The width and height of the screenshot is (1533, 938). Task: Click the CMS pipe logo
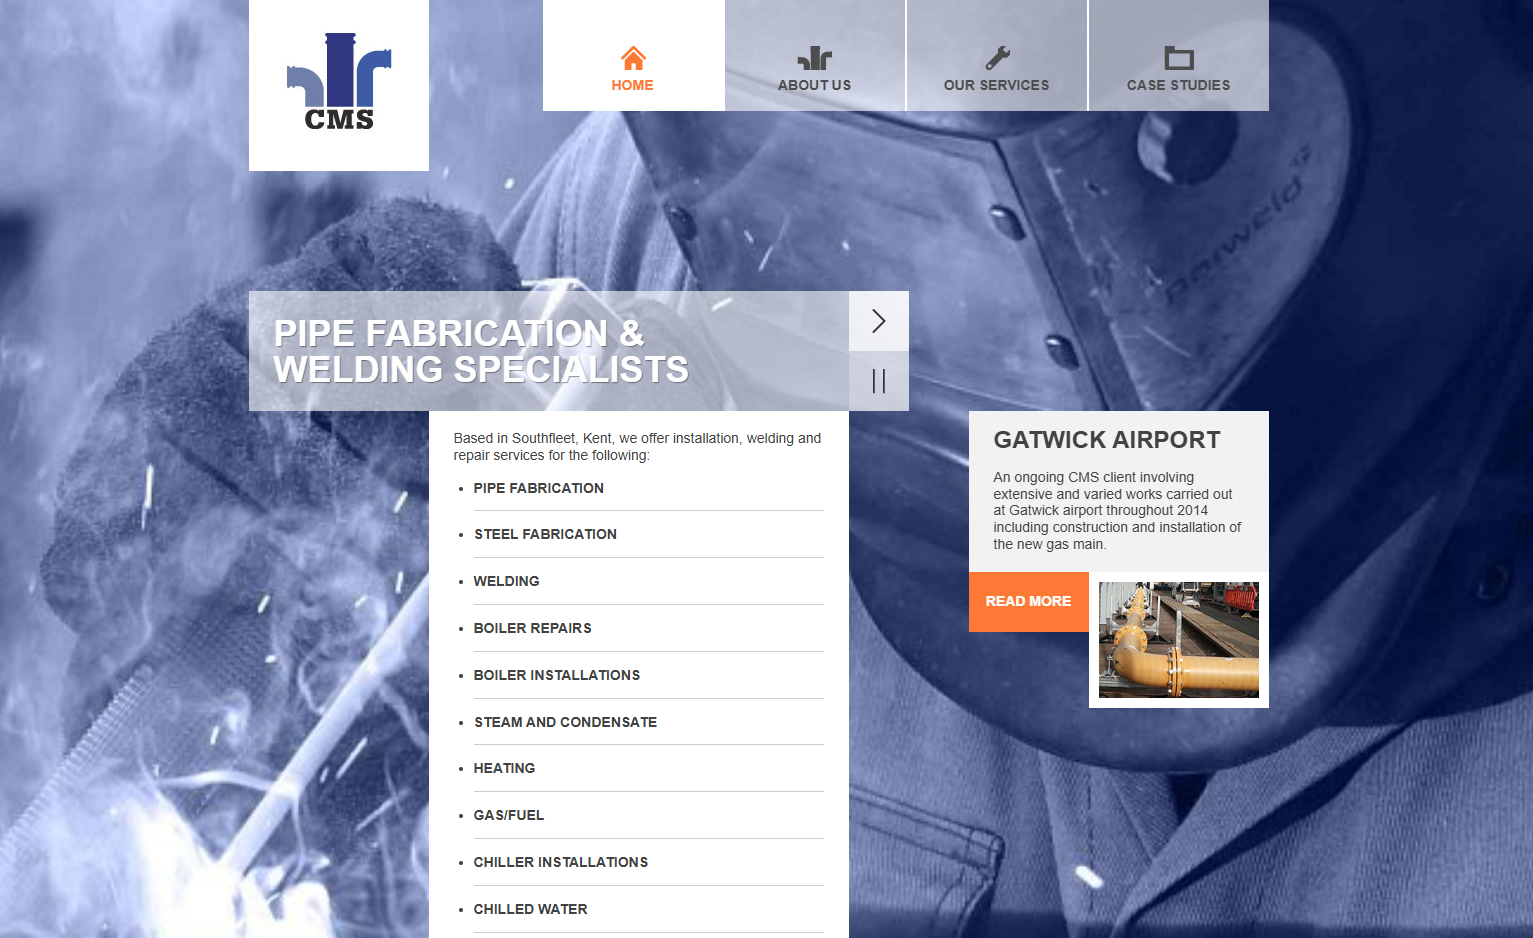point(339,84)
